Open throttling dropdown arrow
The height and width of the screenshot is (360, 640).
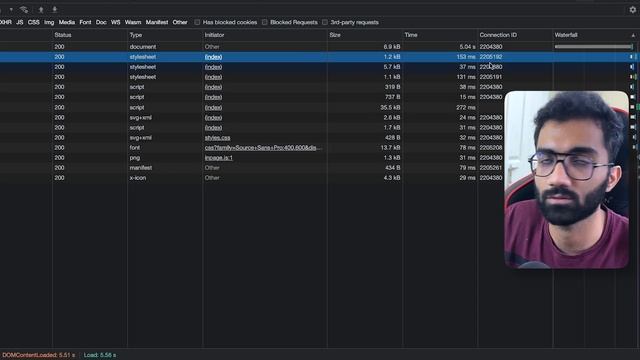(x=11, y=9)
